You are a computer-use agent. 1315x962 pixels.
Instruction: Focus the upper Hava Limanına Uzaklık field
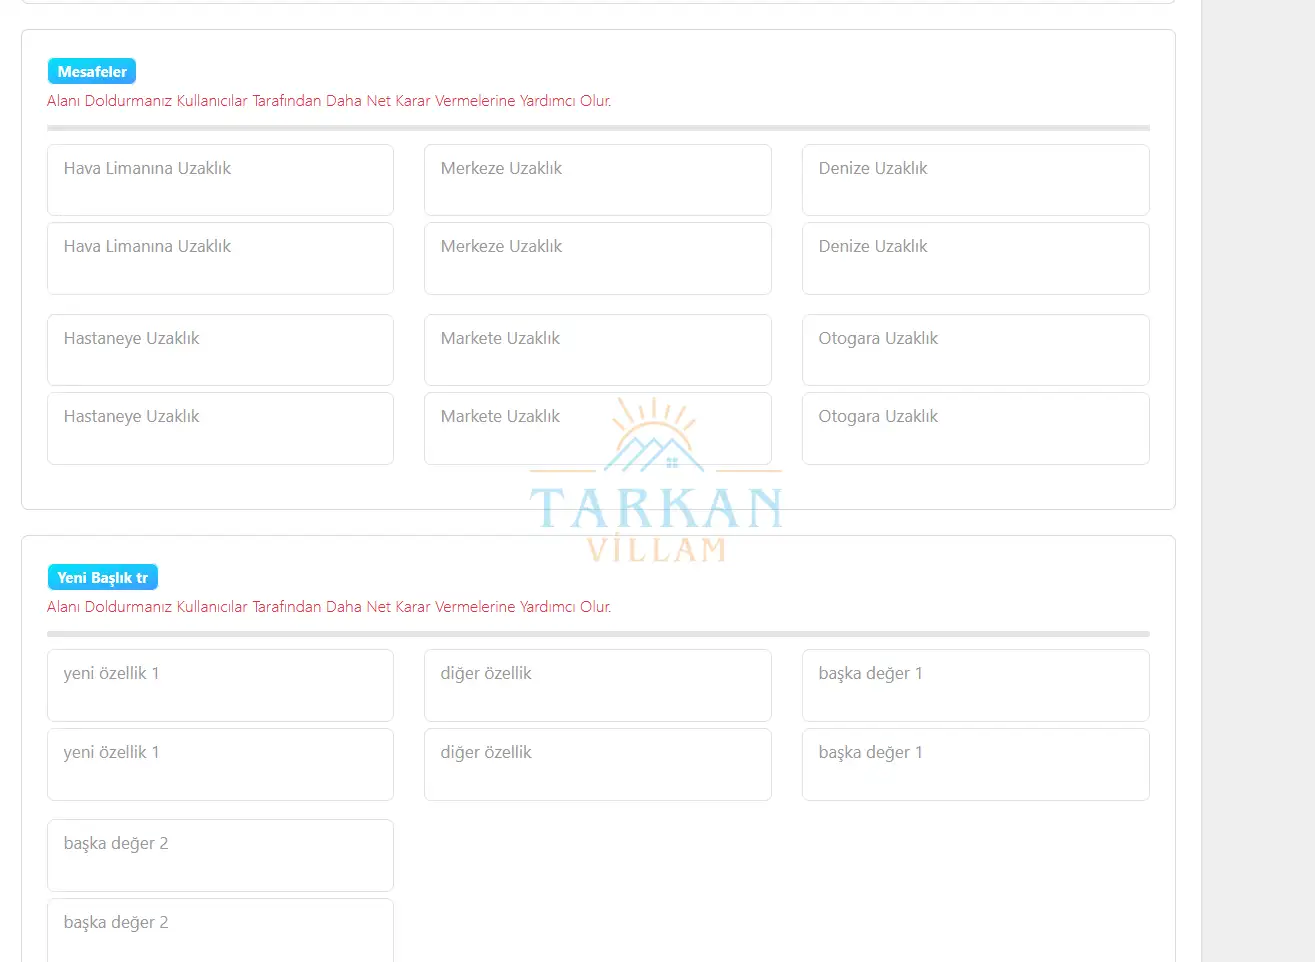coord(220,180)
